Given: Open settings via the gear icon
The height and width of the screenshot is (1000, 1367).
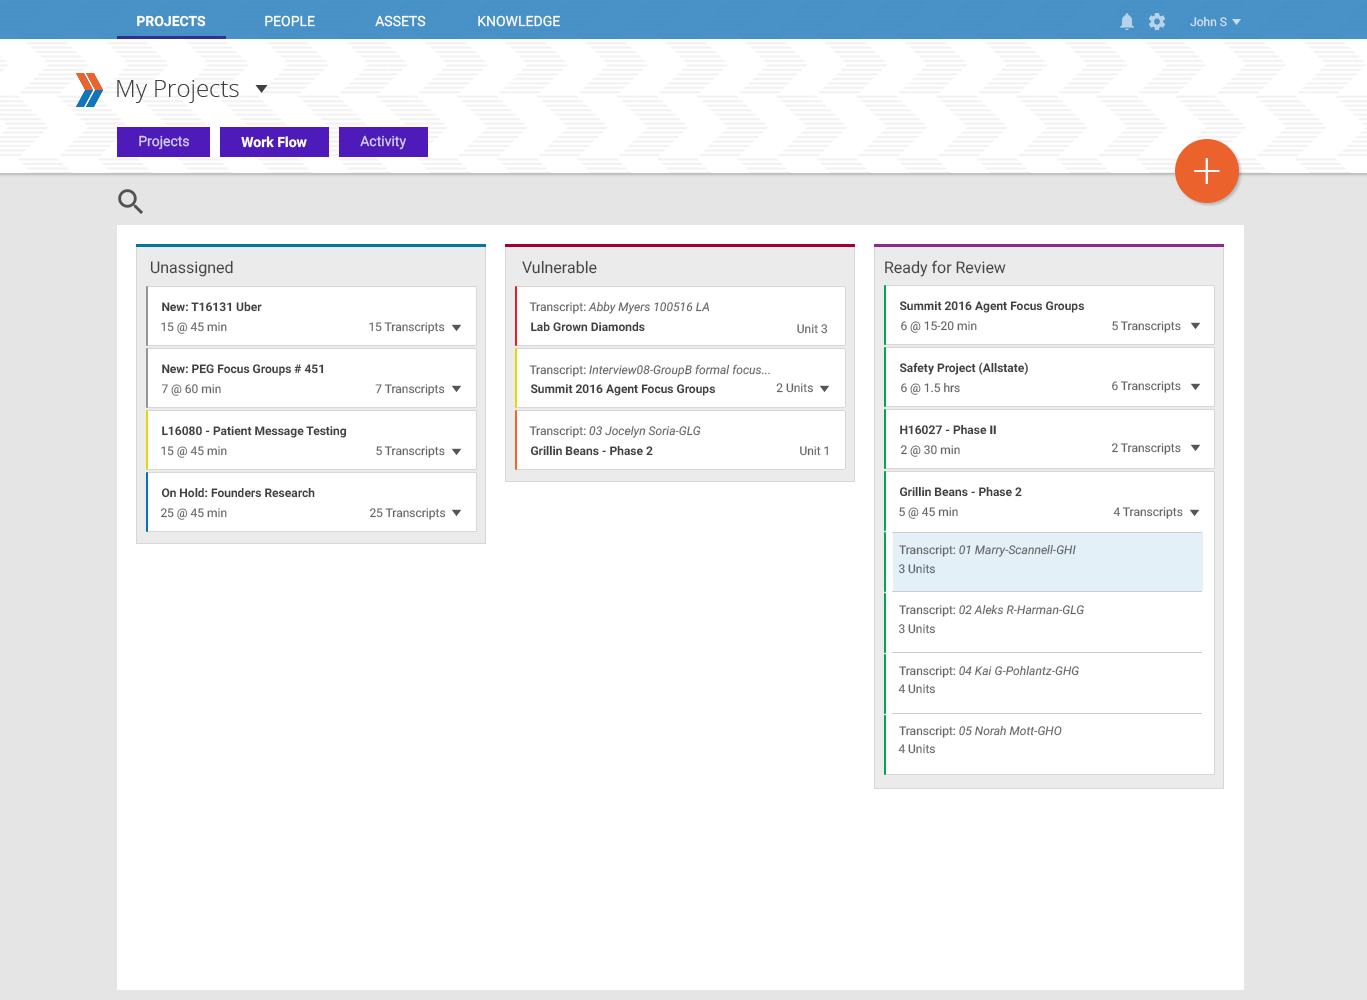Looking at the screenshot, I should click(x=1157, y=22).
